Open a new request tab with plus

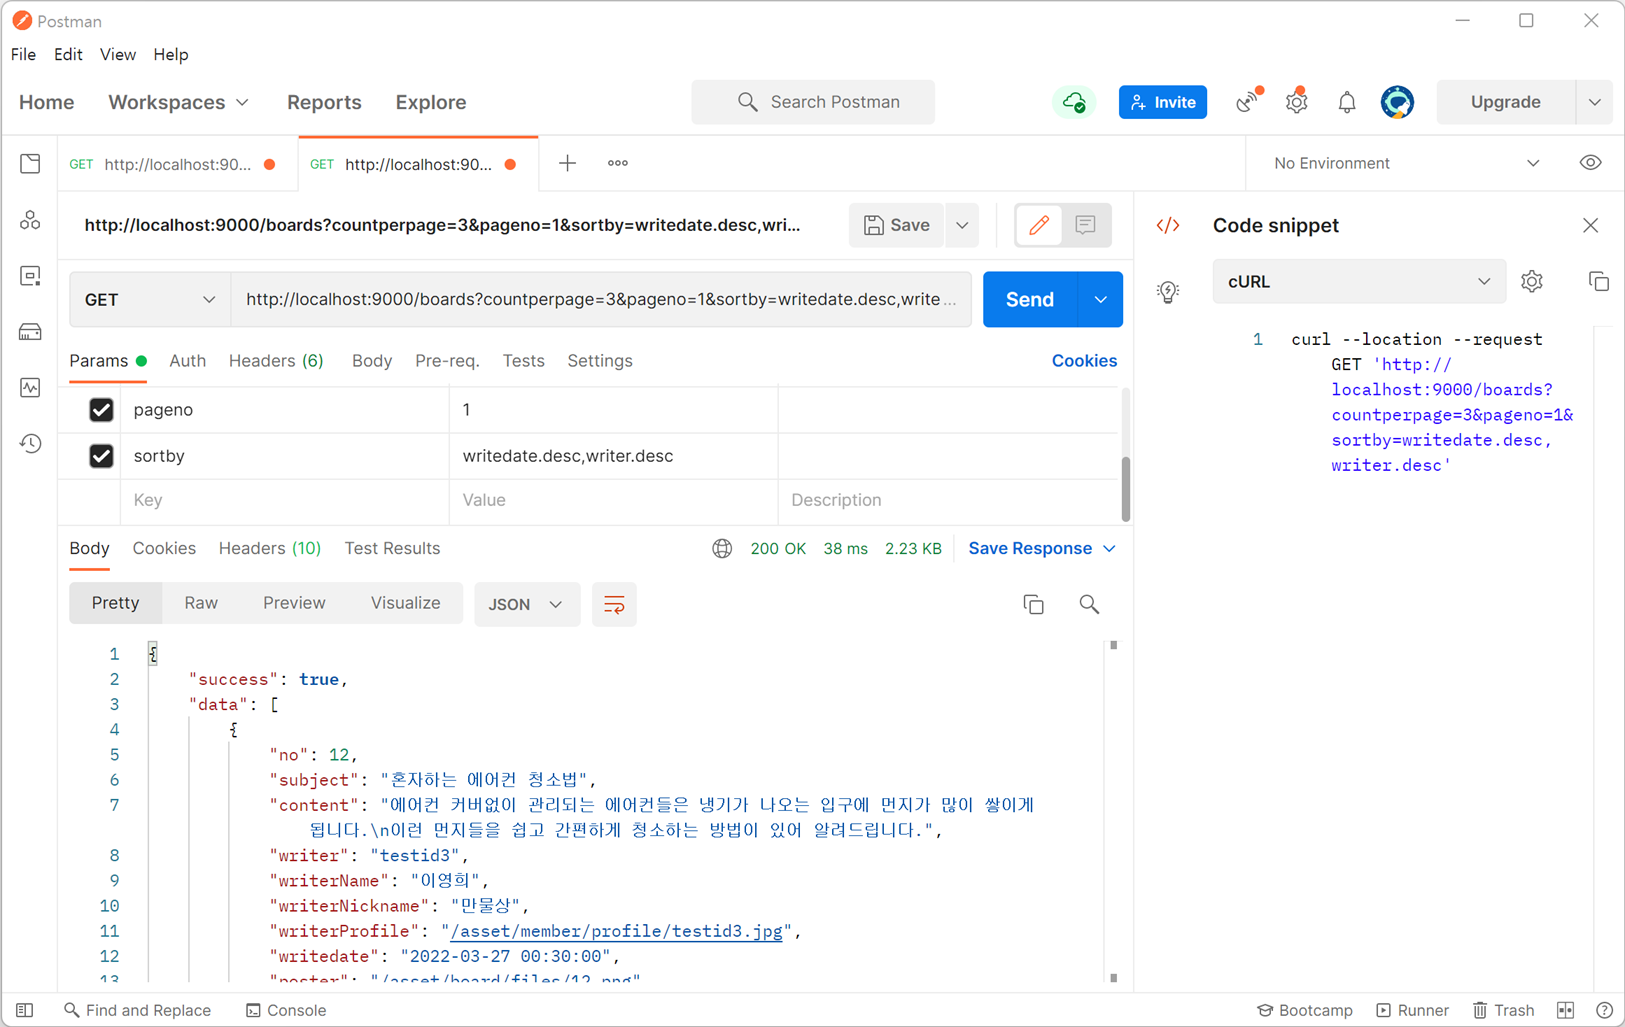tap(567, 163)
